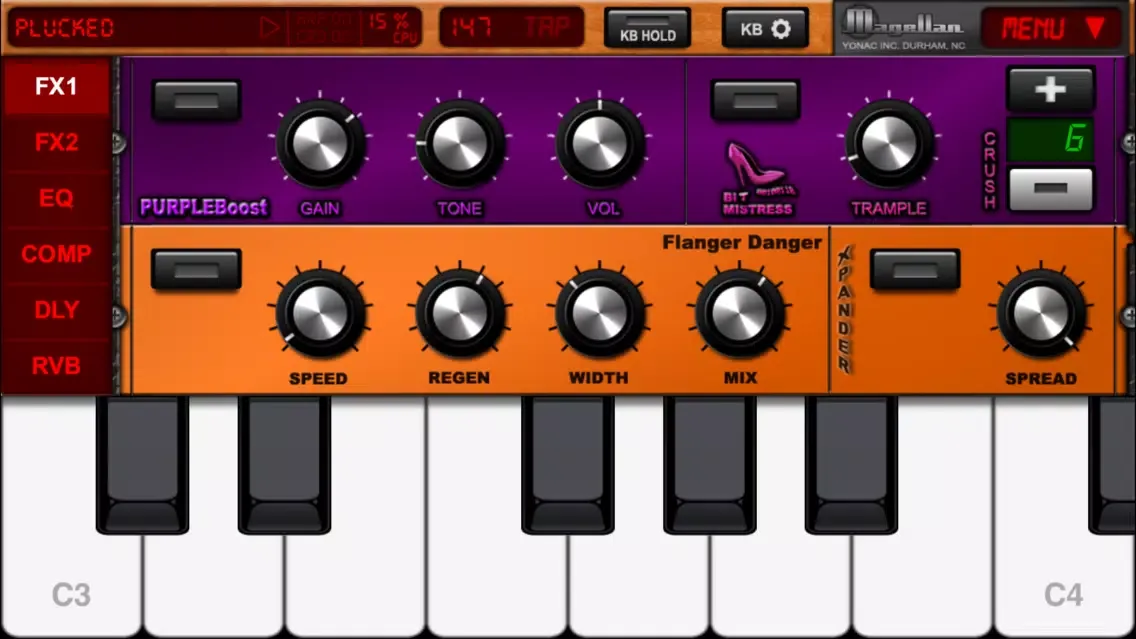Click the Bit Mistress TRAMPLE knob
Image resolution: width=1136 pixels, height=639 pixels.
[x=889, y=143]
